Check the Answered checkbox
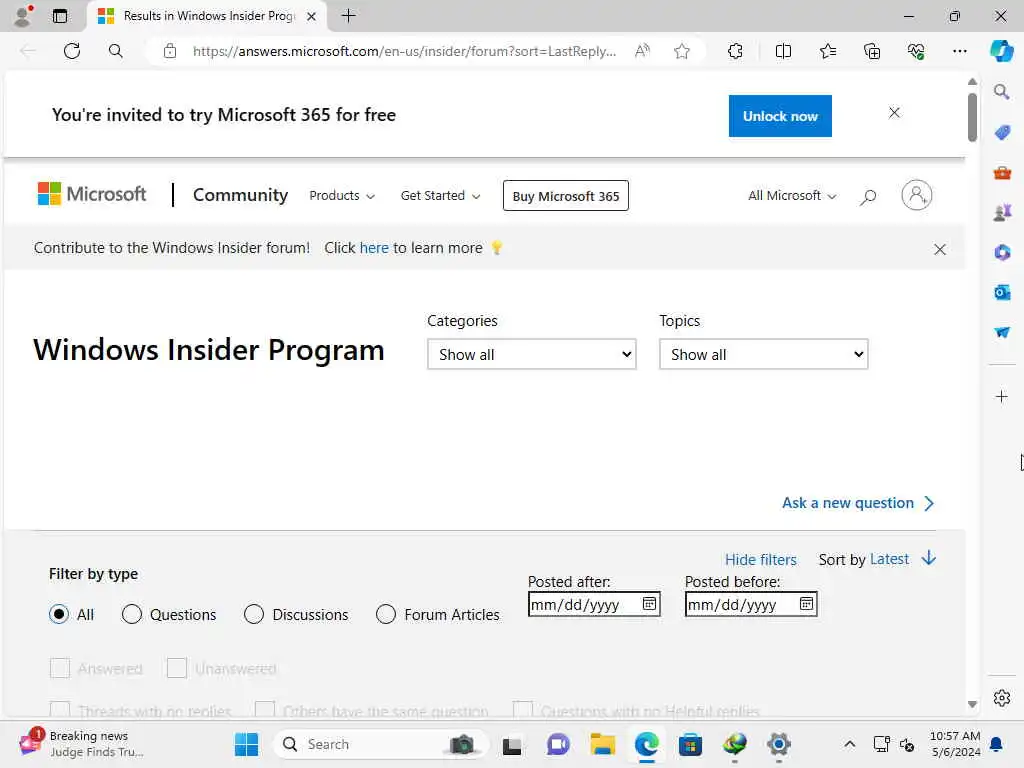1024x768 pixels. 59,668
